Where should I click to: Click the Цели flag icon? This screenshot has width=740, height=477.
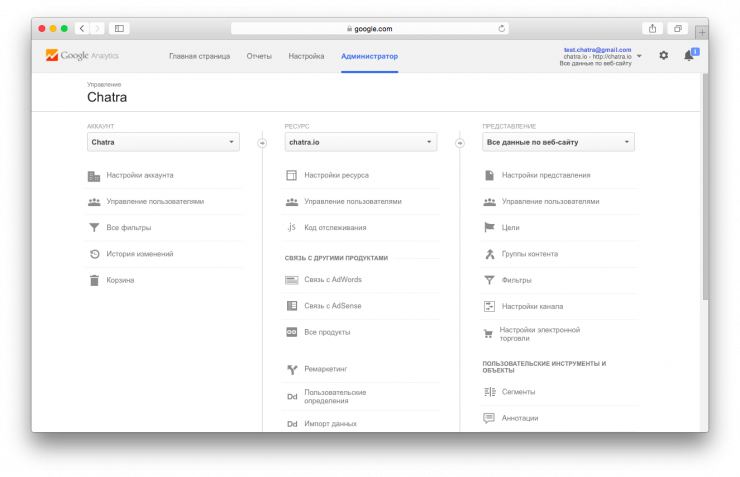click(489, 228)
